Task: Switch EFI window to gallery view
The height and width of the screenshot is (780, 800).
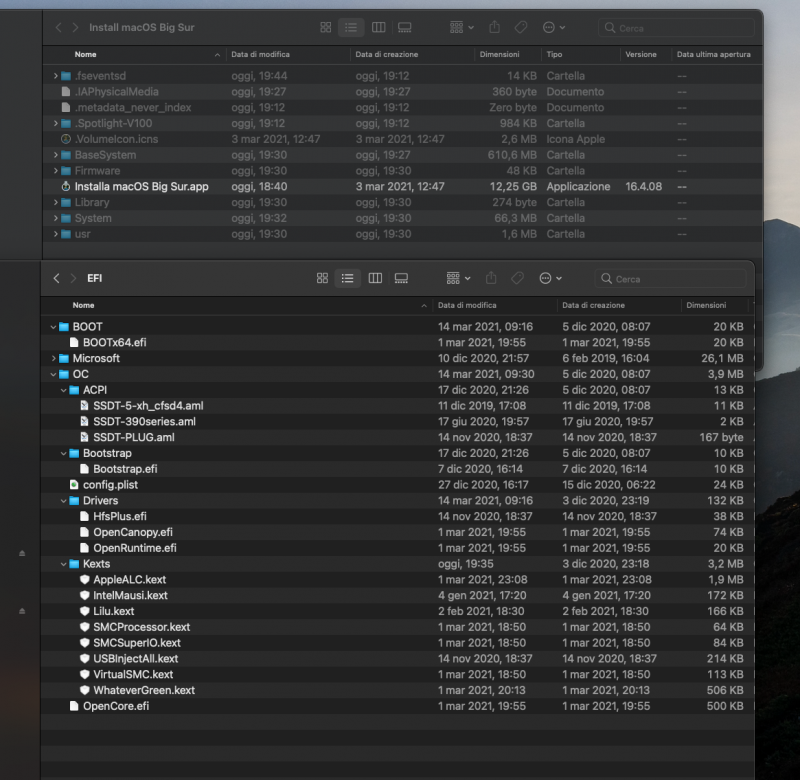Action: coord(401,278)
